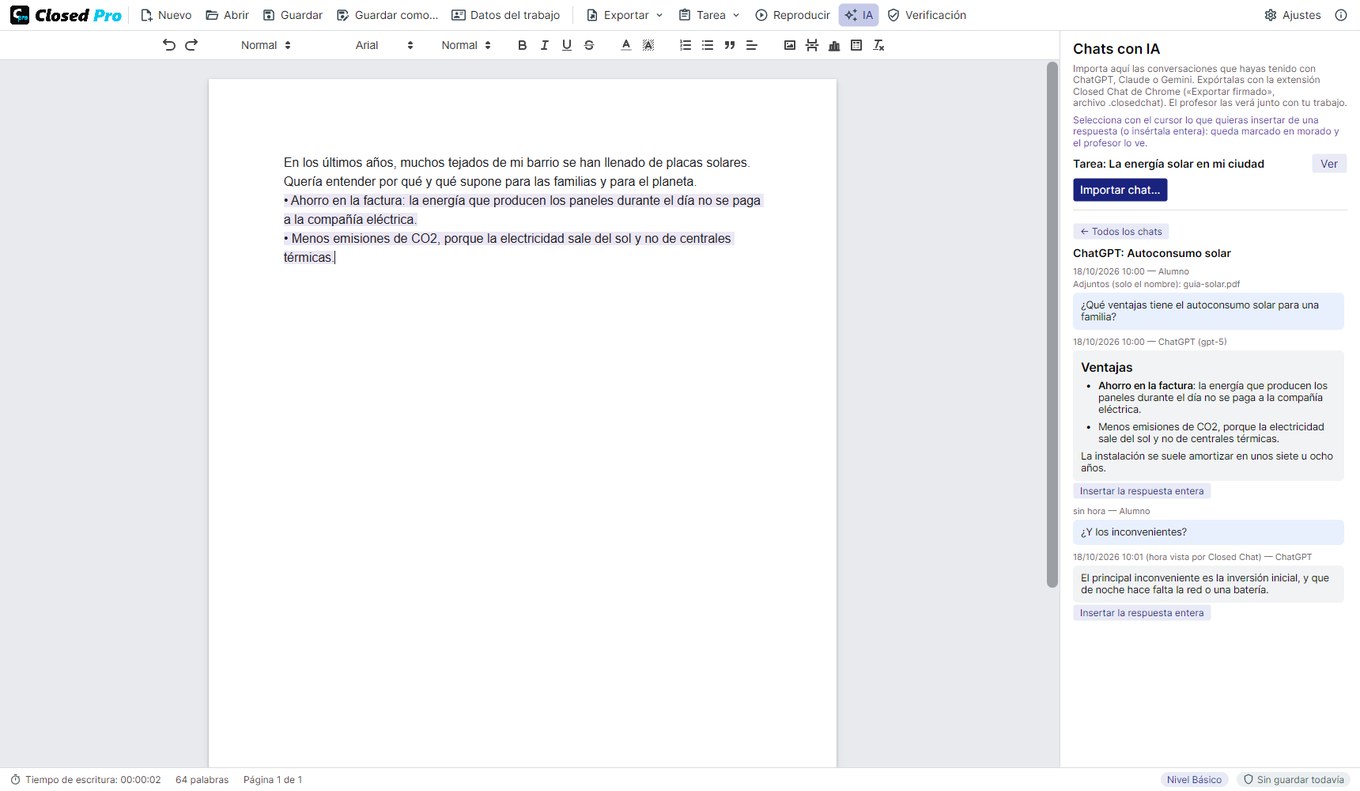Click the Importar chat... button
The width and height of the screenshot is (1360, 791).
pyautogui.click(x=1120, y=190)
